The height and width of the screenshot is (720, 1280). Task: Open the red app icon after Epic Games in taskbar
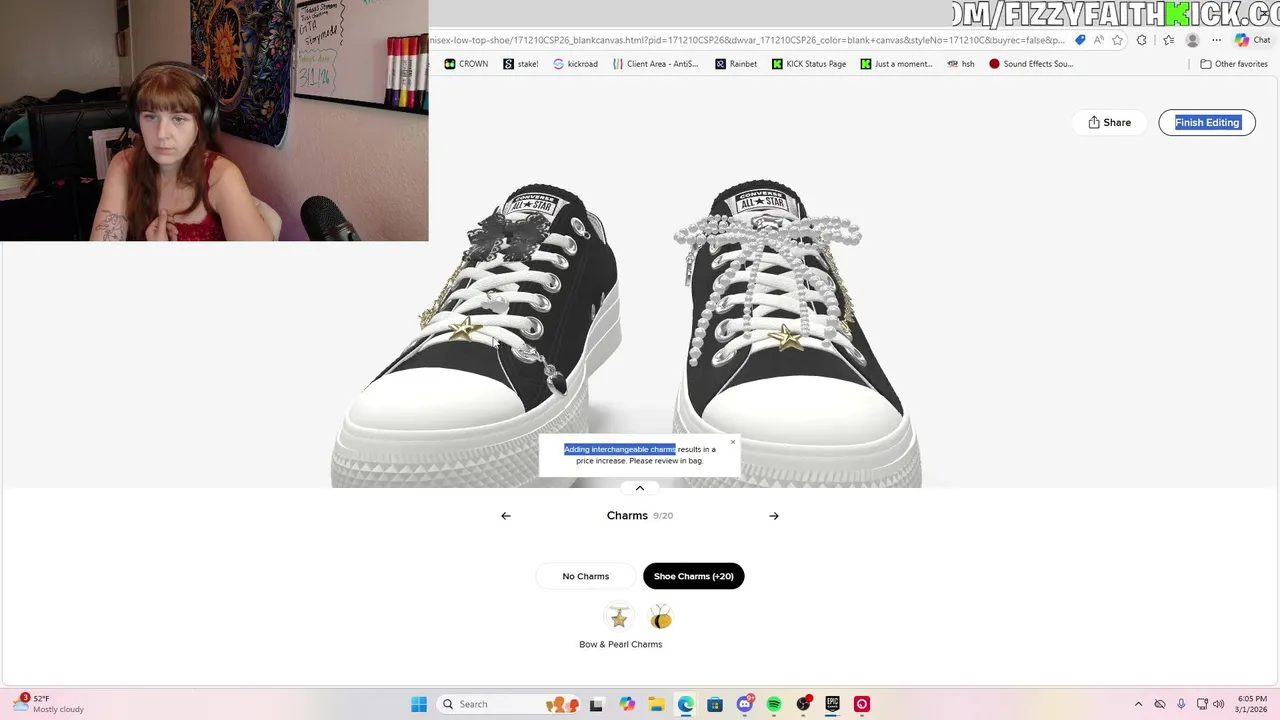[862, 704]
